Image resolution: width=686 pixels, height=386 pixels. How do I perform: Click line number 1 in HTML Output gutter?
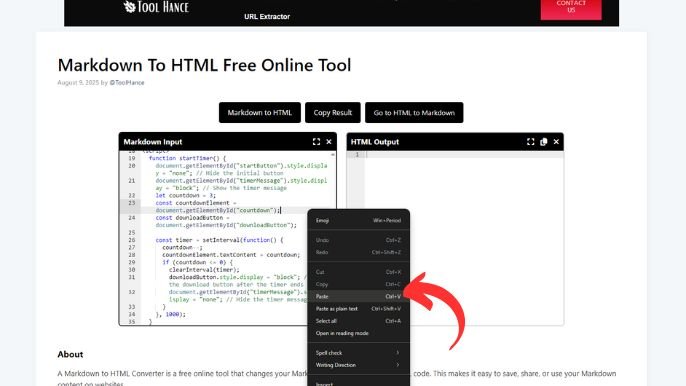pyautogui.click(x=357, y=154)
